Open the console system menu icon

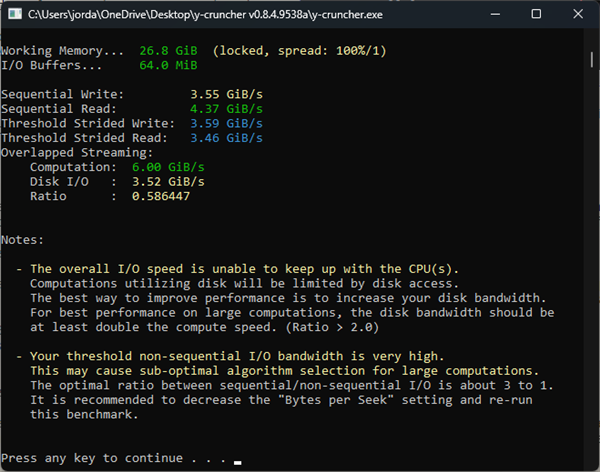click(x=15, y=14)
